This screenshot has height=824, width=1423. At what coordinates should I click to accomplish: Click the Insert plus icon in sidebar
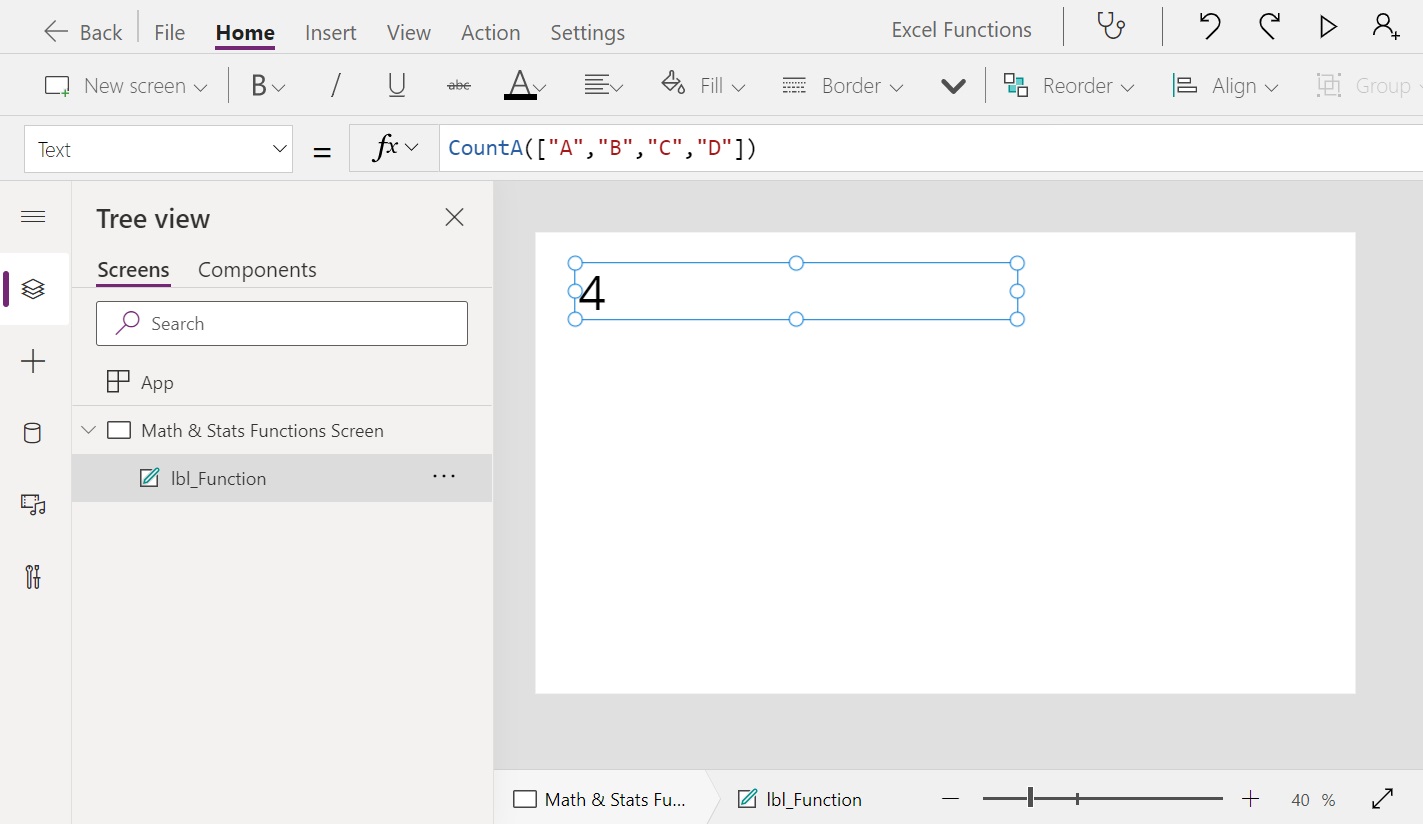tap(33, 361)
